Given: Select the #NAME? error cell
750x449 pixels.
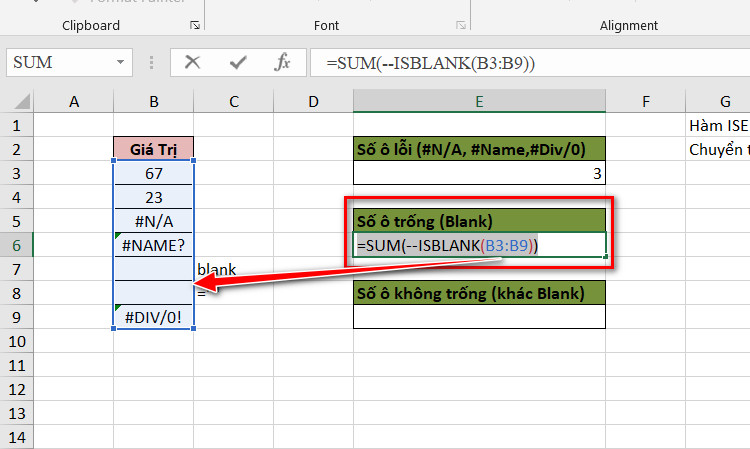Looking at the screenshot, I should 154,245.
